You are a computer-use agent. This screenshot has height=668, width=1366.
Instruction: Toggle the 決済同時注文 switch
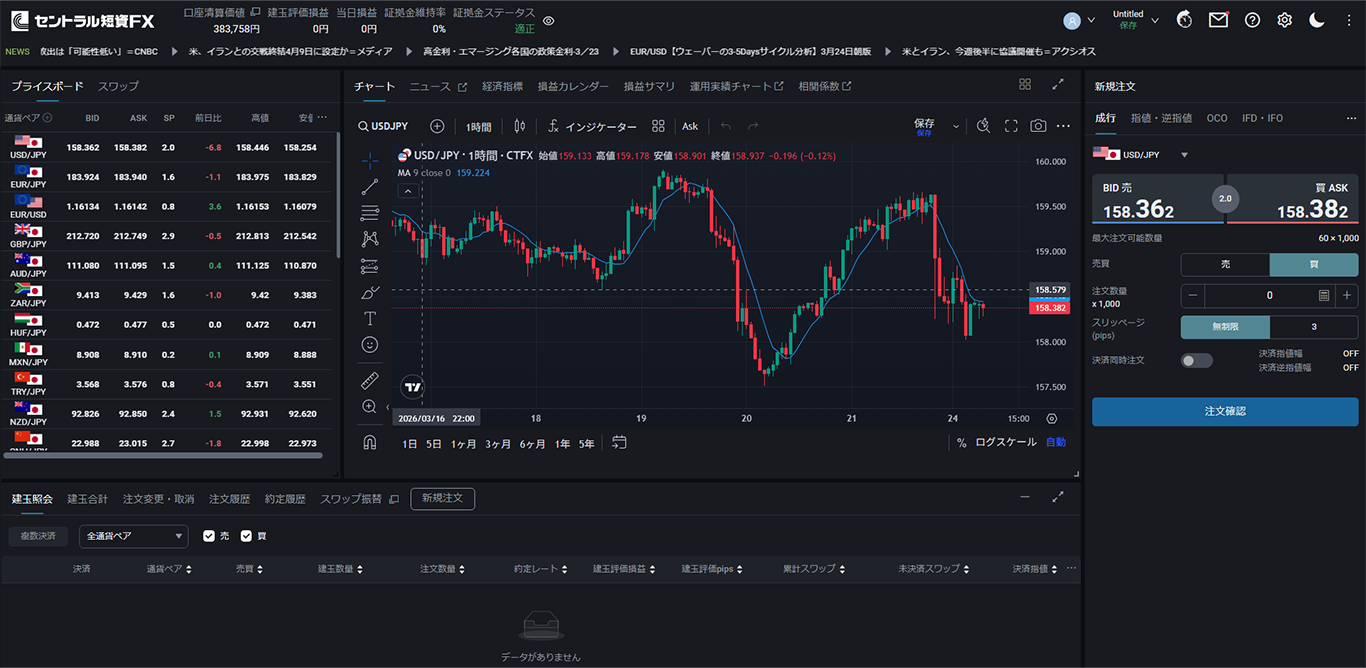[x=1196, y=360]
